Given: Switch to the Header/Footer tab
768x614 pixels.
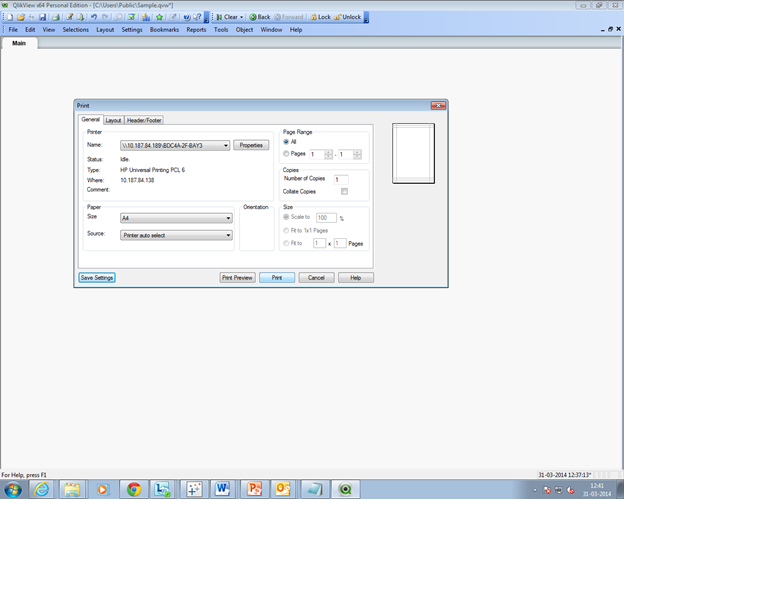Looking at the screenshot, I should pyautogui.click(x=144, y=120).
